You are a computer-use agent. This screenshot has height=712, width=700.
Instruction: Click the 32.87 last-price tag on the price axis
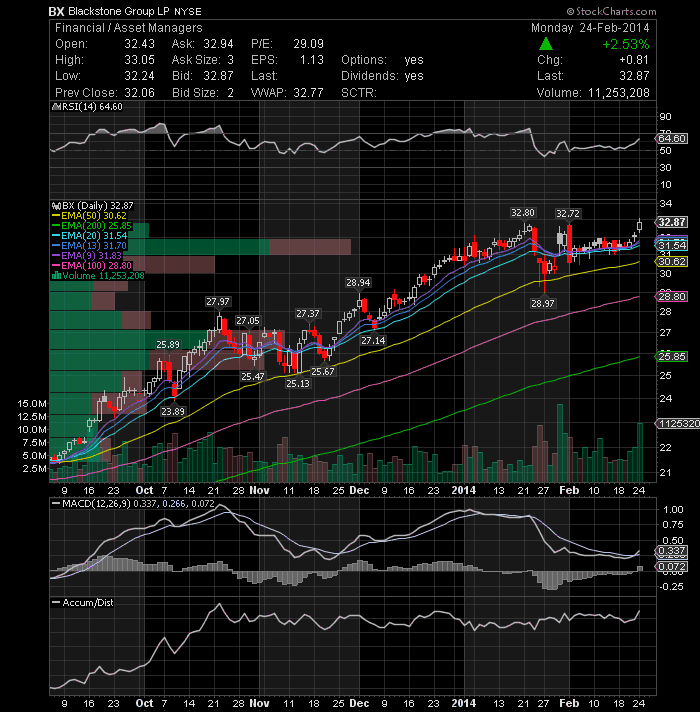click(x=672, y=222)
